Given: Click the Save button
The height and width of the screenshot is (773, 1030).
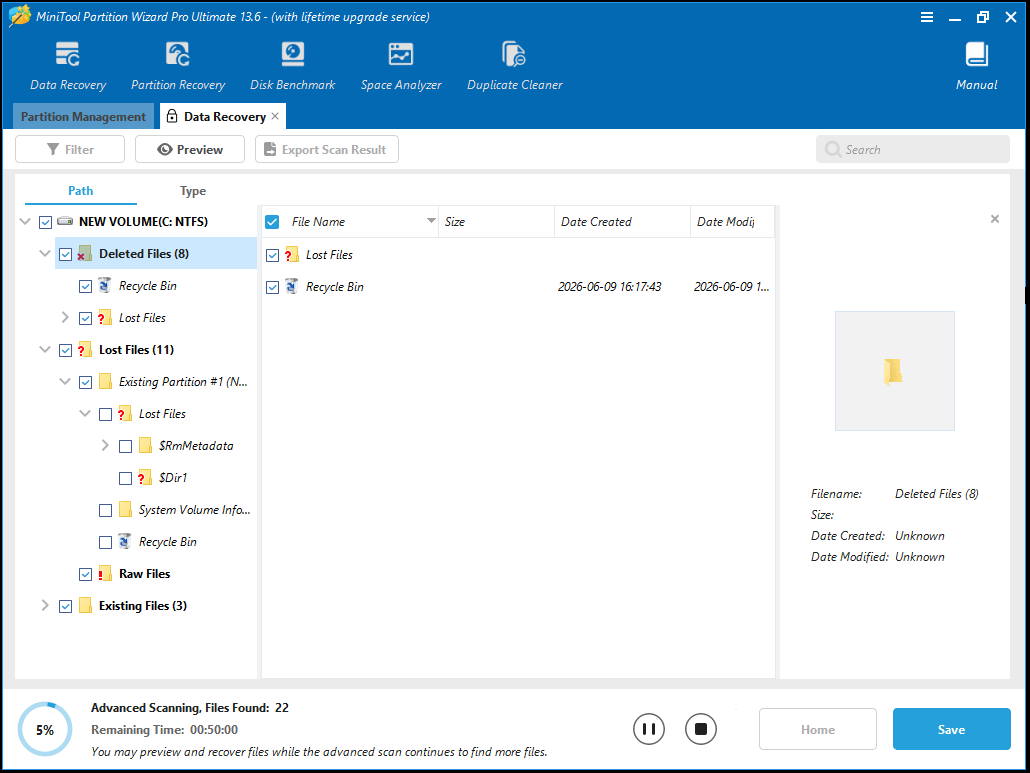Looking at the screenshot, I should click(951, 729).
